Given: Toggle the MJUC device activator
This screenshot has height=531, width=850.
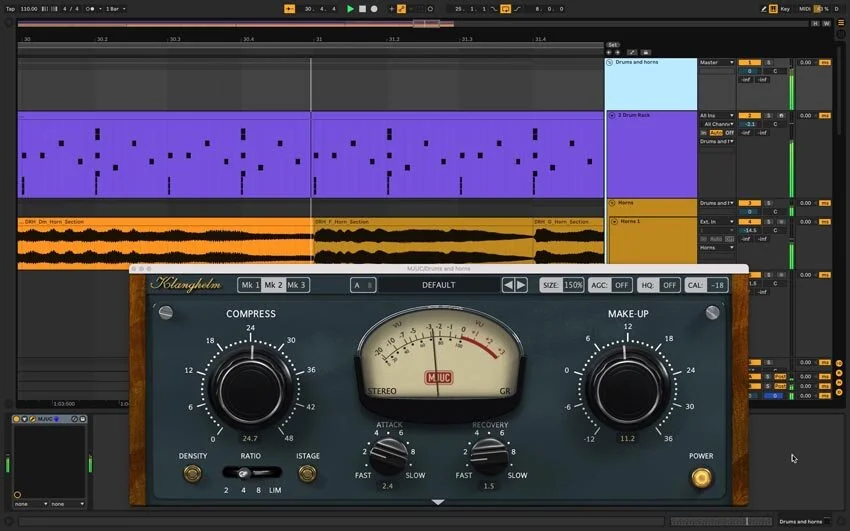Looking at the screenshot, I should click(x=16, y=419).
